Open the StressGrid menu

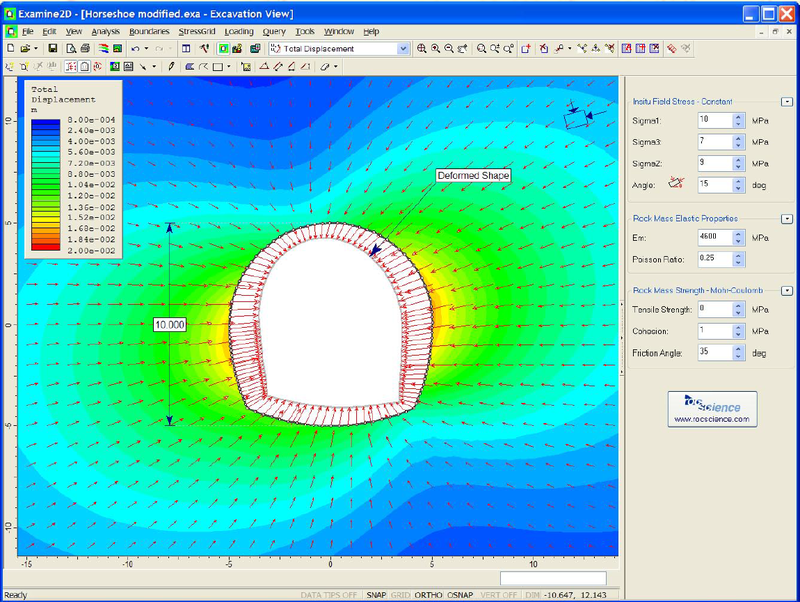(196, 32)
